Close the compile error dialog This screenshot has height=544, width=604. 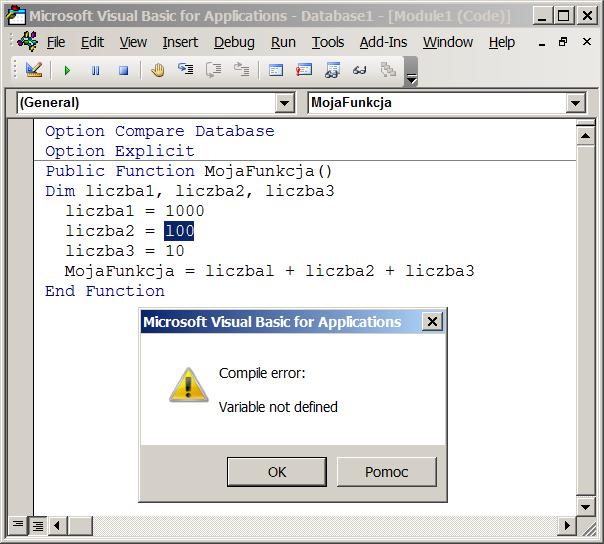pos(432,321)
